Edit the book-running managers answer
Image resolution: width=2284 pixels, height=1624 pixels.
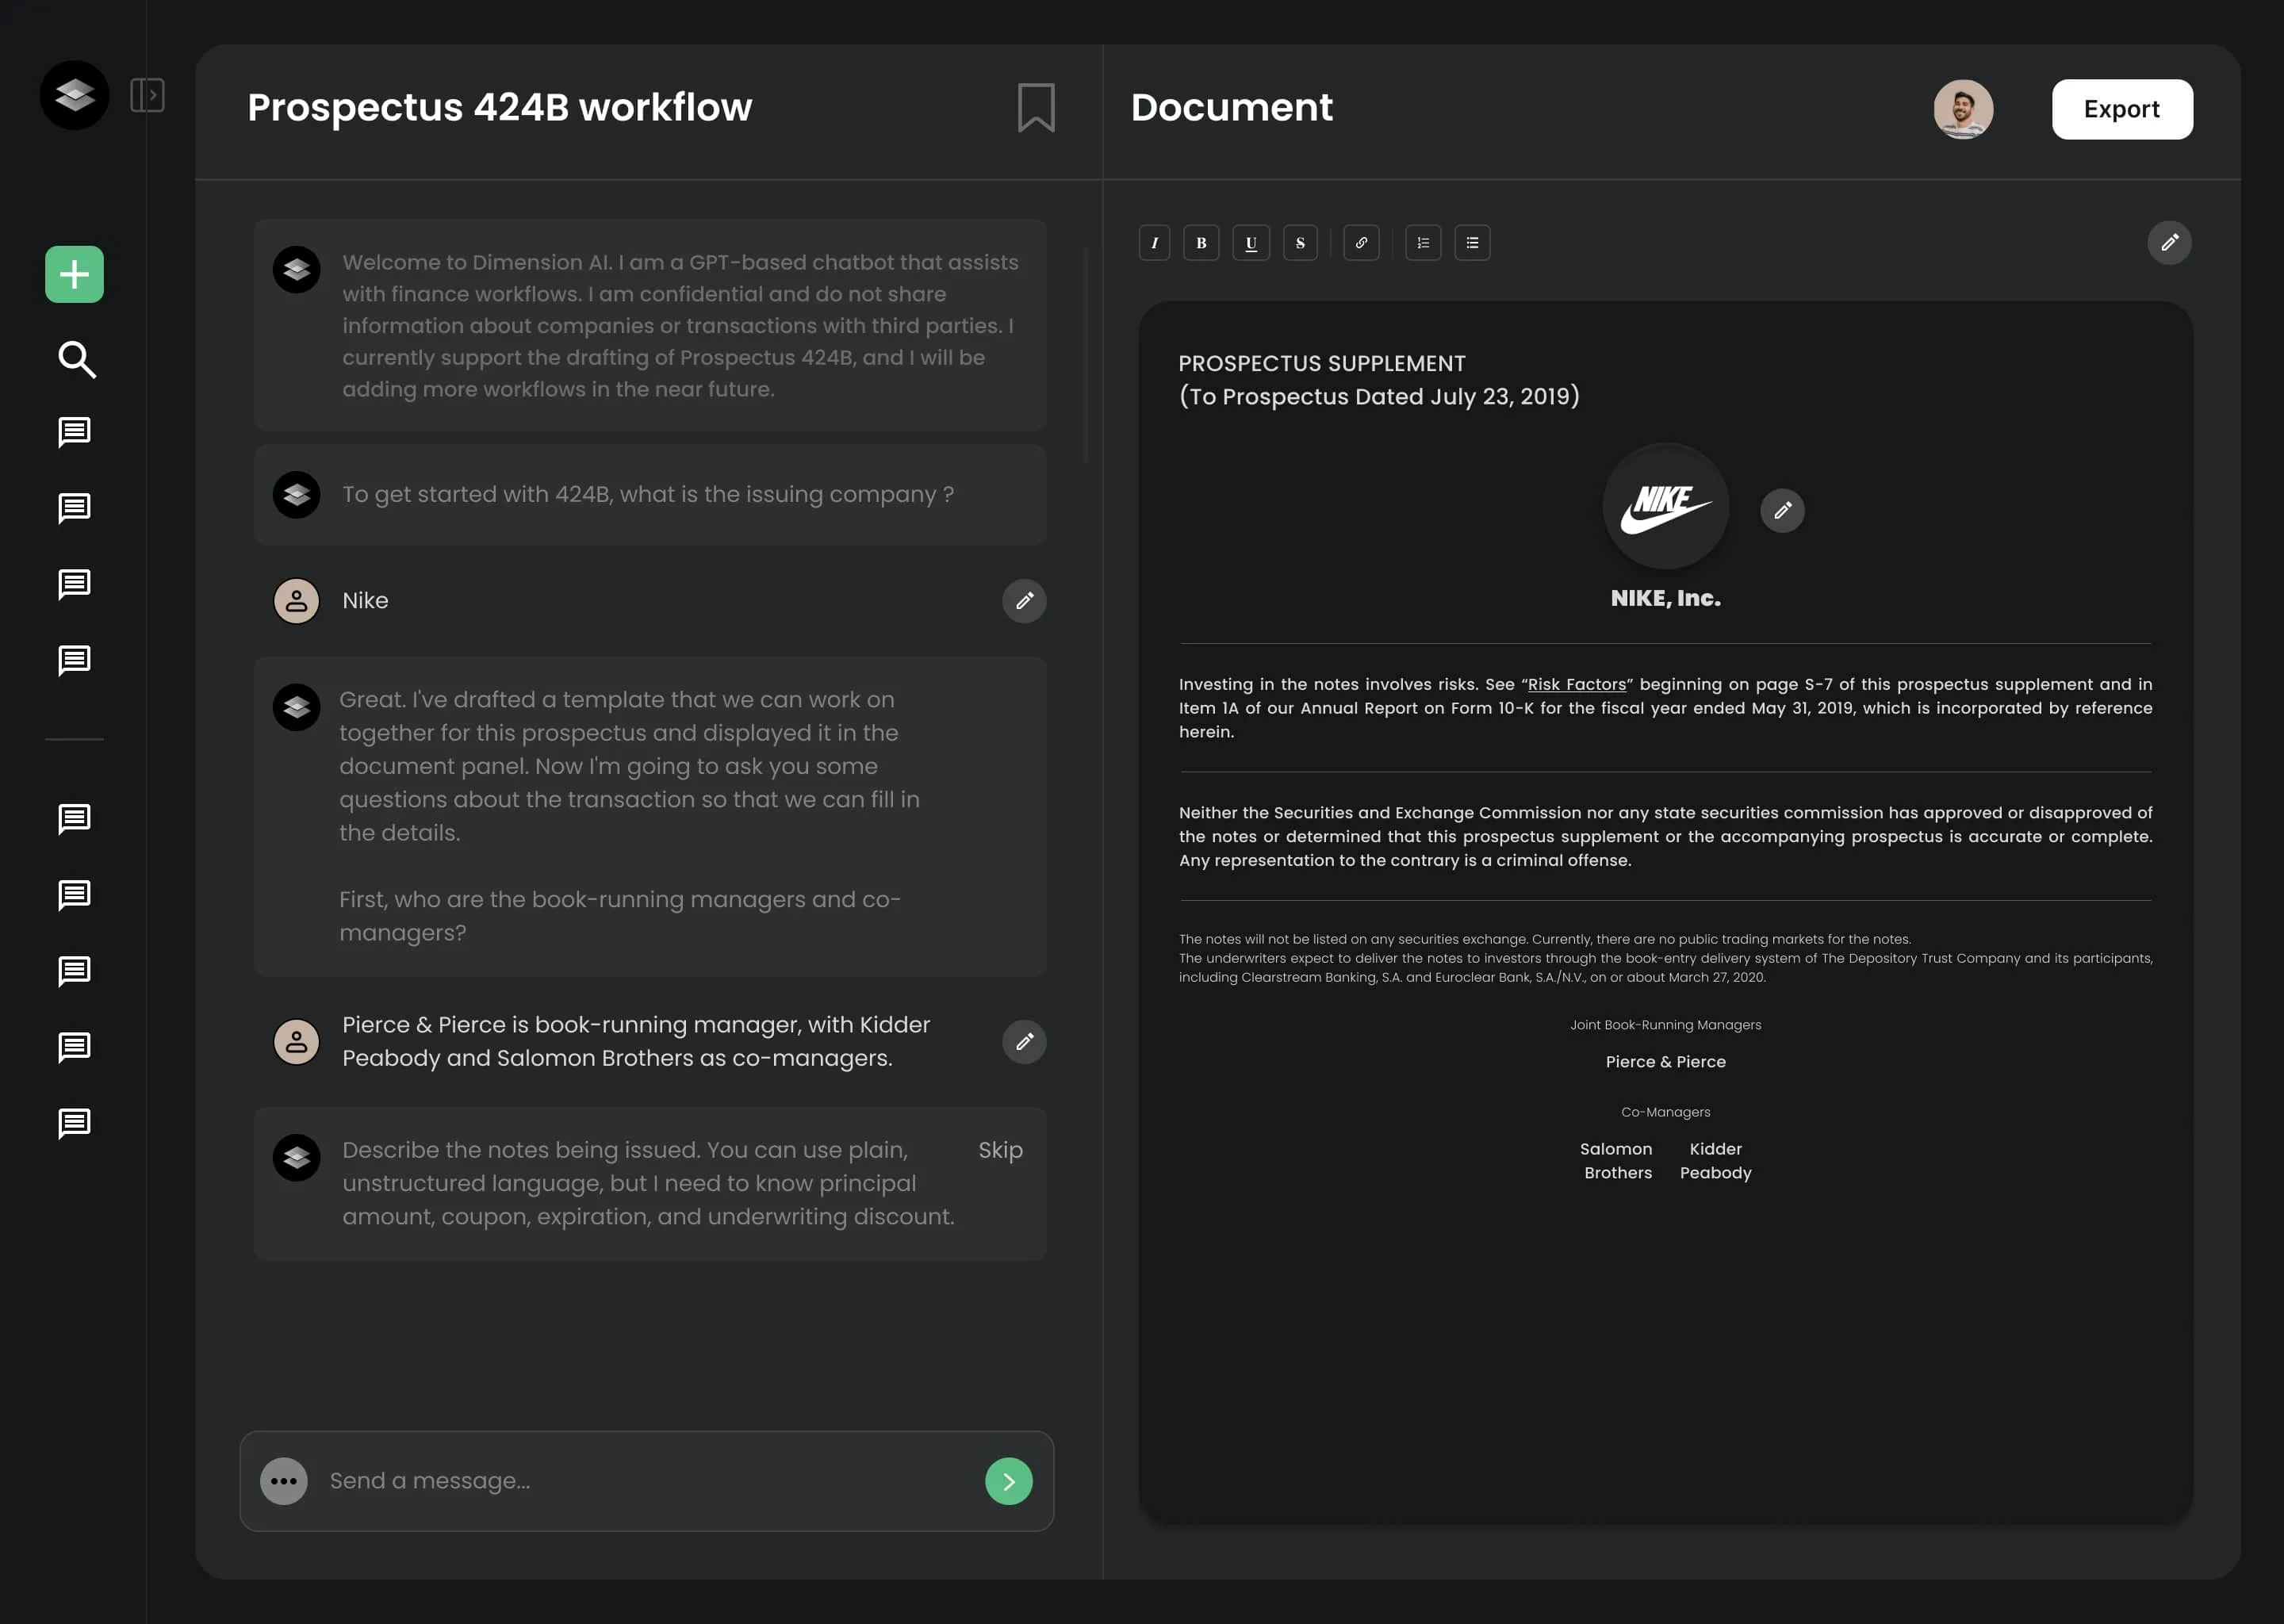tap(1023, 1041)
